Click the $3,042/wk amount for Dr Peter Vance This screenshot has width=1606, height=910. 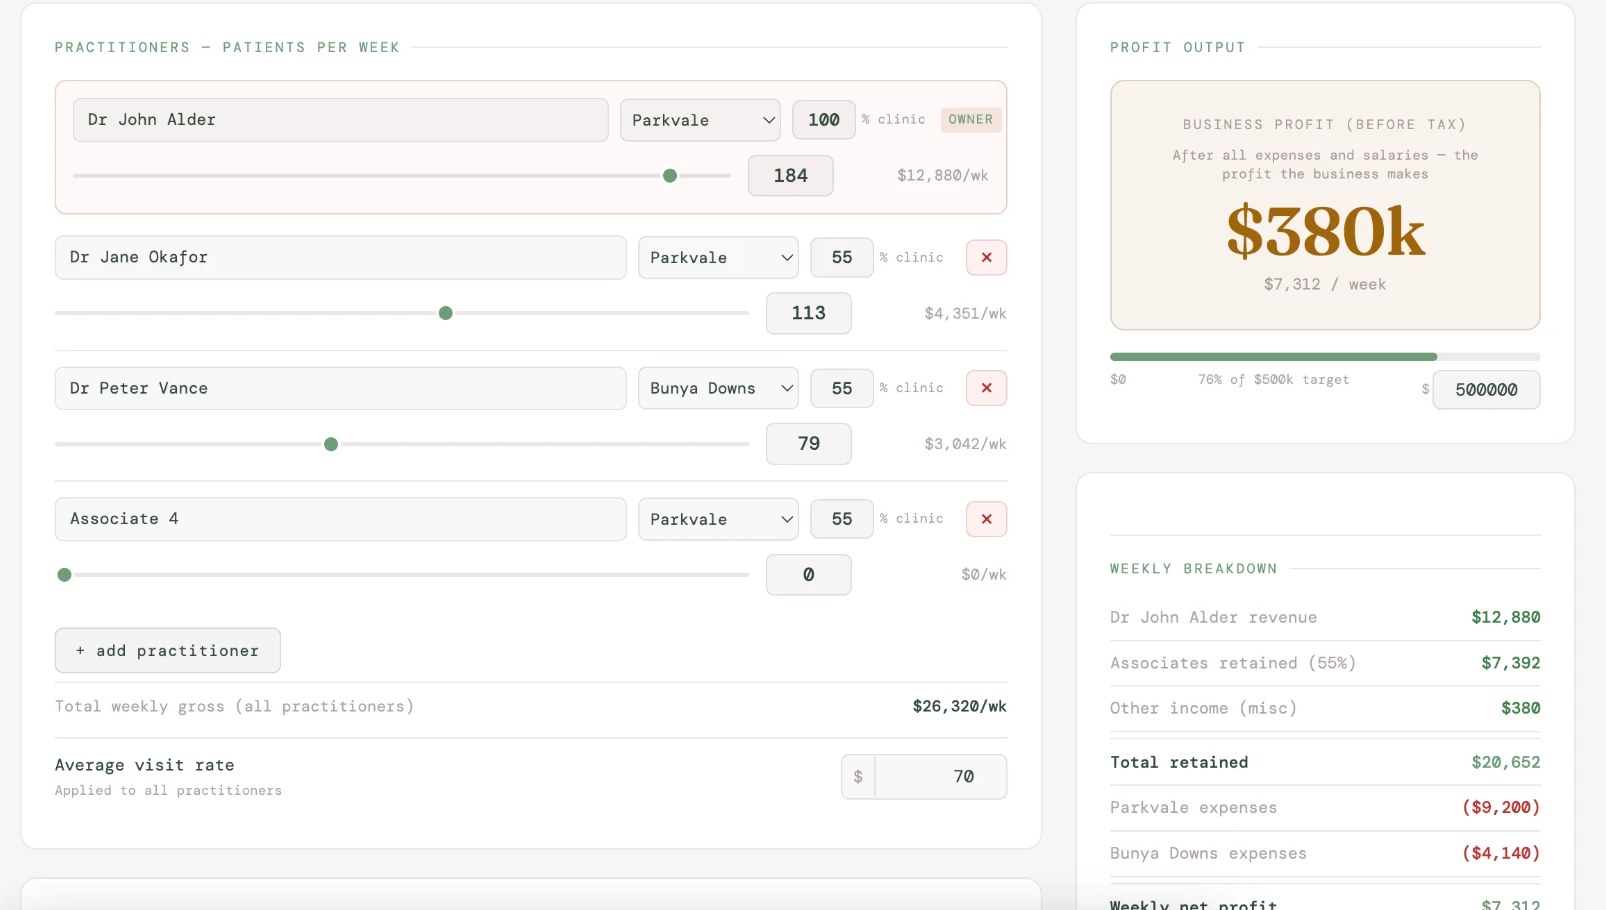965,444
